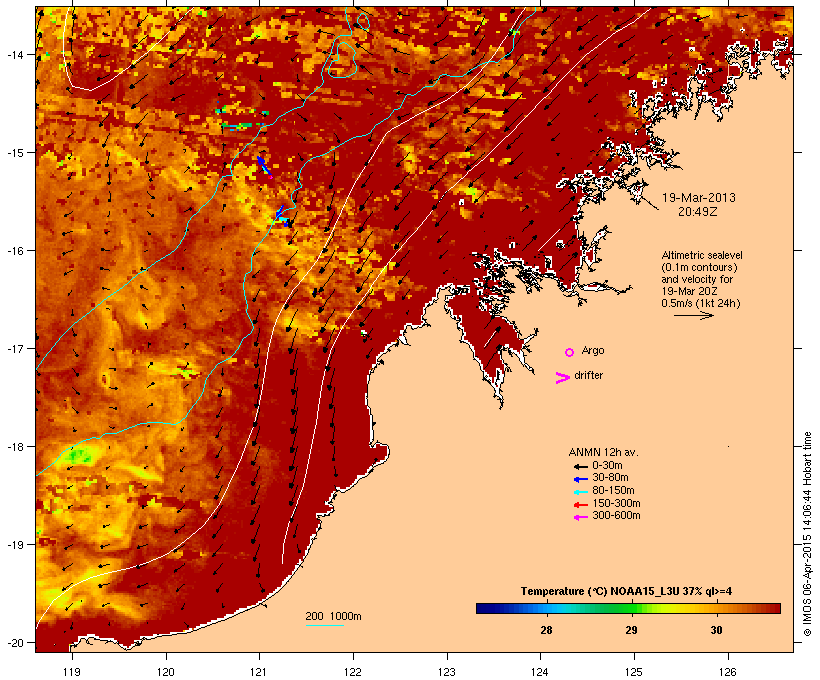This screenshot has height=680, width=820.
Task: Click the '200 1000m' isobath label
Action: pos(333,616)
